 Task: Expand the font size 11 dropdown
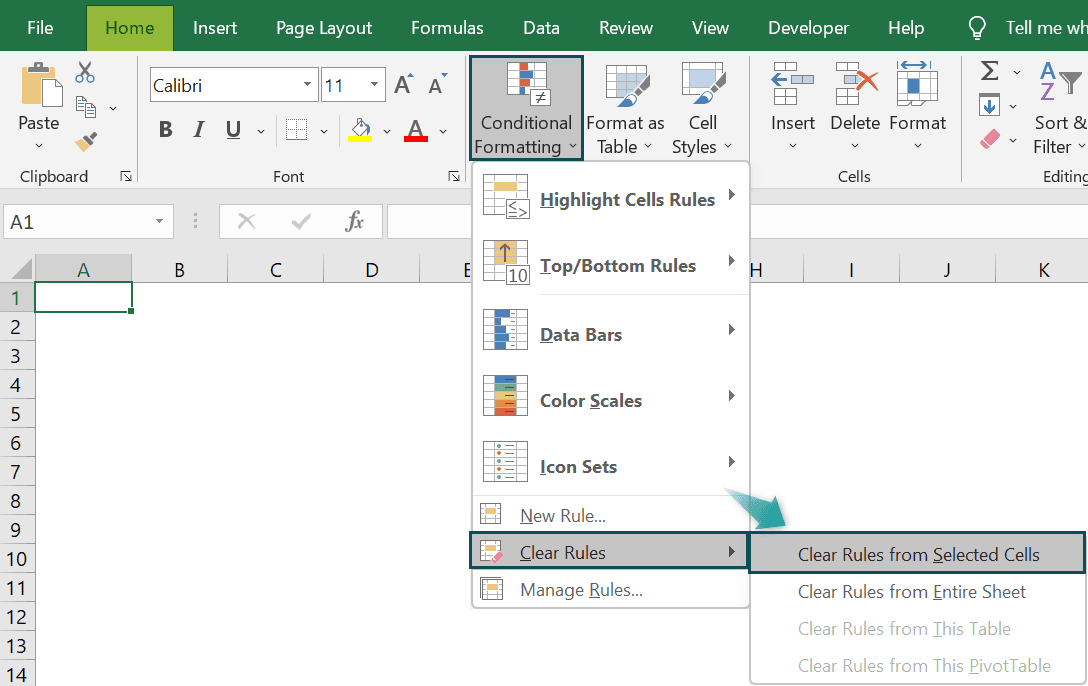(x=375, y=85)
